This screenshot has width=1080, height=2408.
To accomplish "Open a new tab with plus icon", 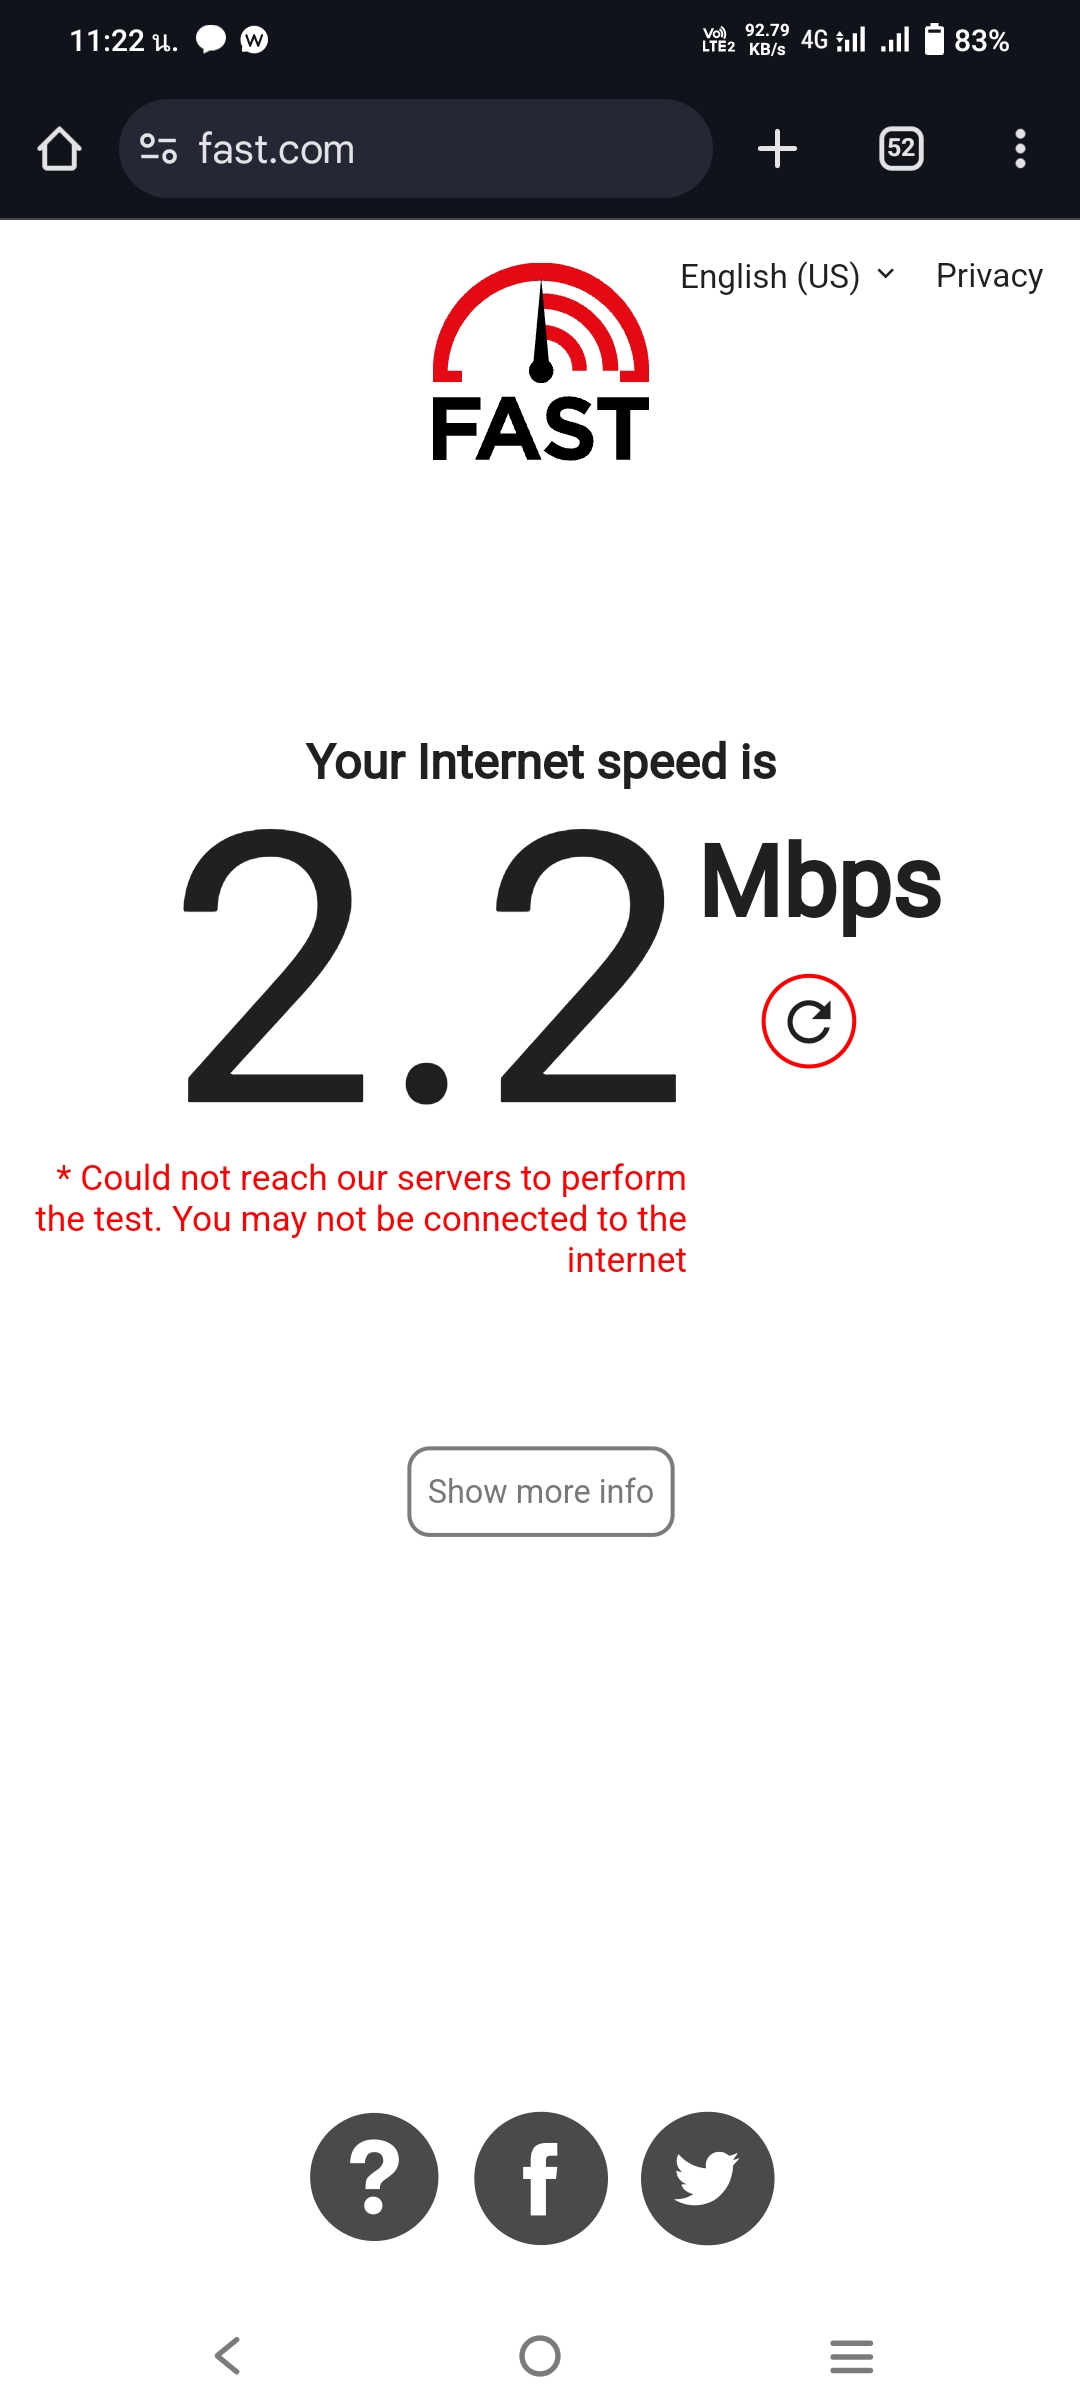I will tap(777, 149).
